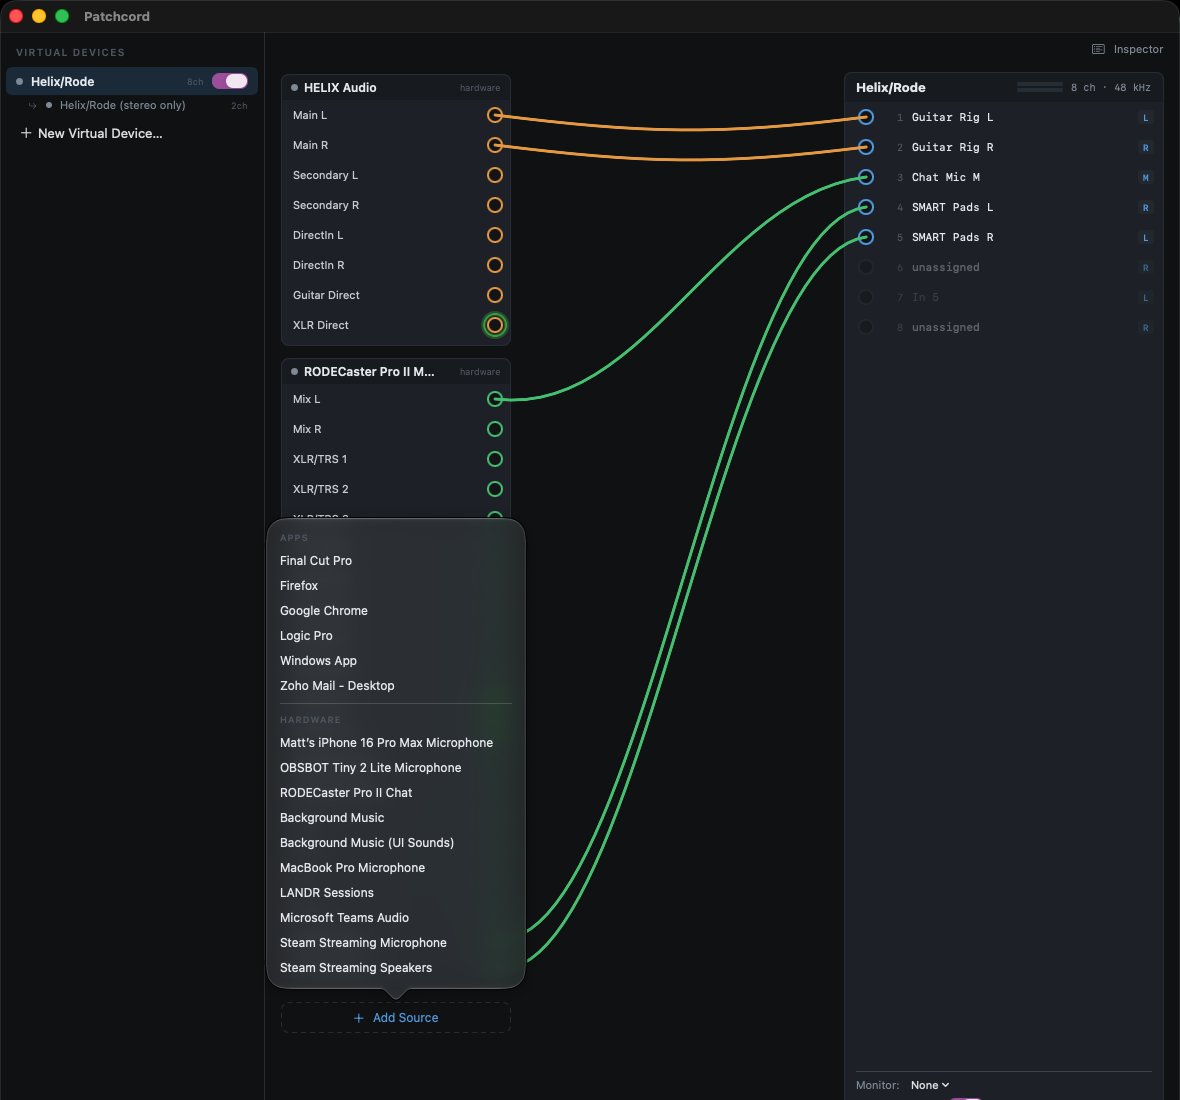Click the DirectIn R output port
1180x1100 pixels.
coord(494,266)
